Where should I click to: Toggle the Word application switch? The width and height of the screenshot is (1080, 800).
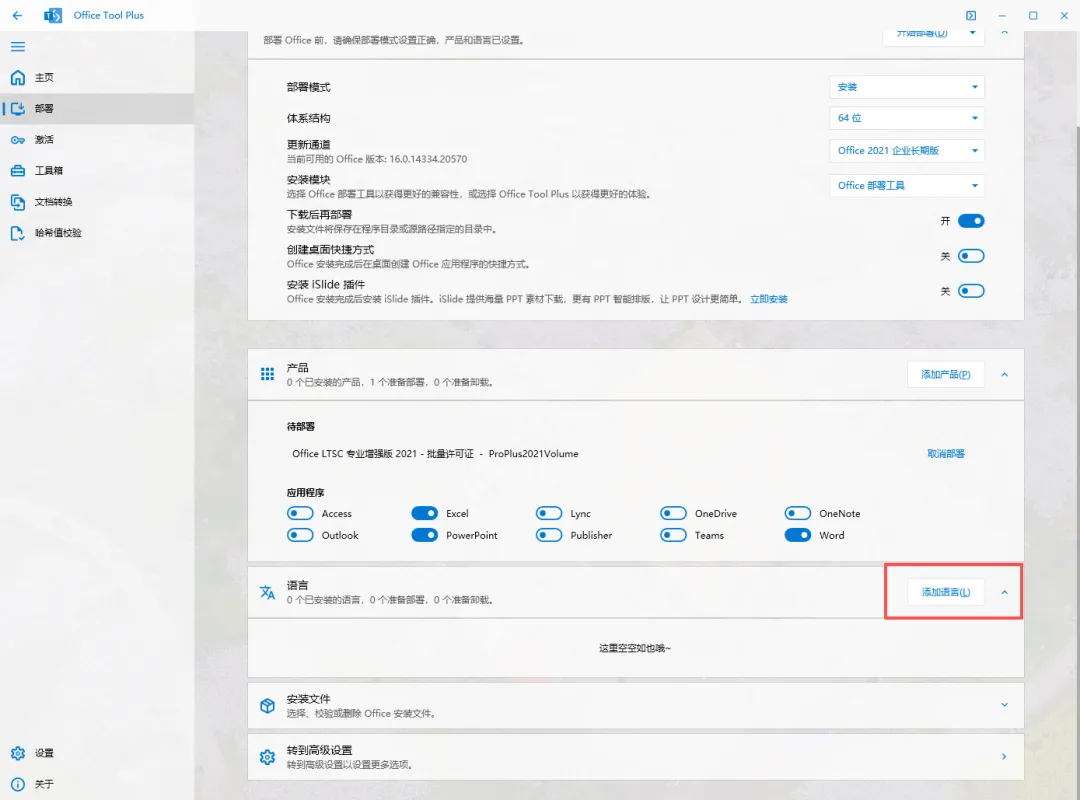click(798, 535)
